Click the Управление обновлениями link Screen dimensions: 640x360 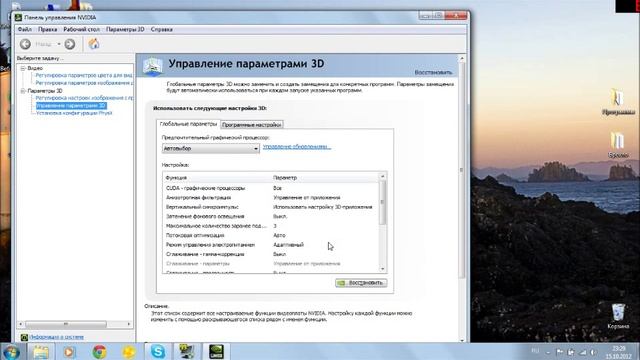[297, 147]
